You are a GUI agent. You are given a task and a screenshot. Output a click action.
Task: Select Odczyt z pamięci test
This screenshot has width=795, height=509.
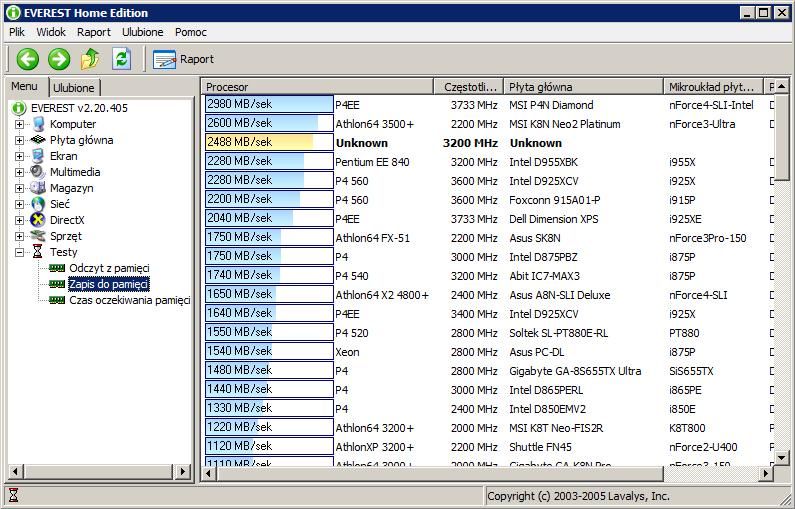109,268
